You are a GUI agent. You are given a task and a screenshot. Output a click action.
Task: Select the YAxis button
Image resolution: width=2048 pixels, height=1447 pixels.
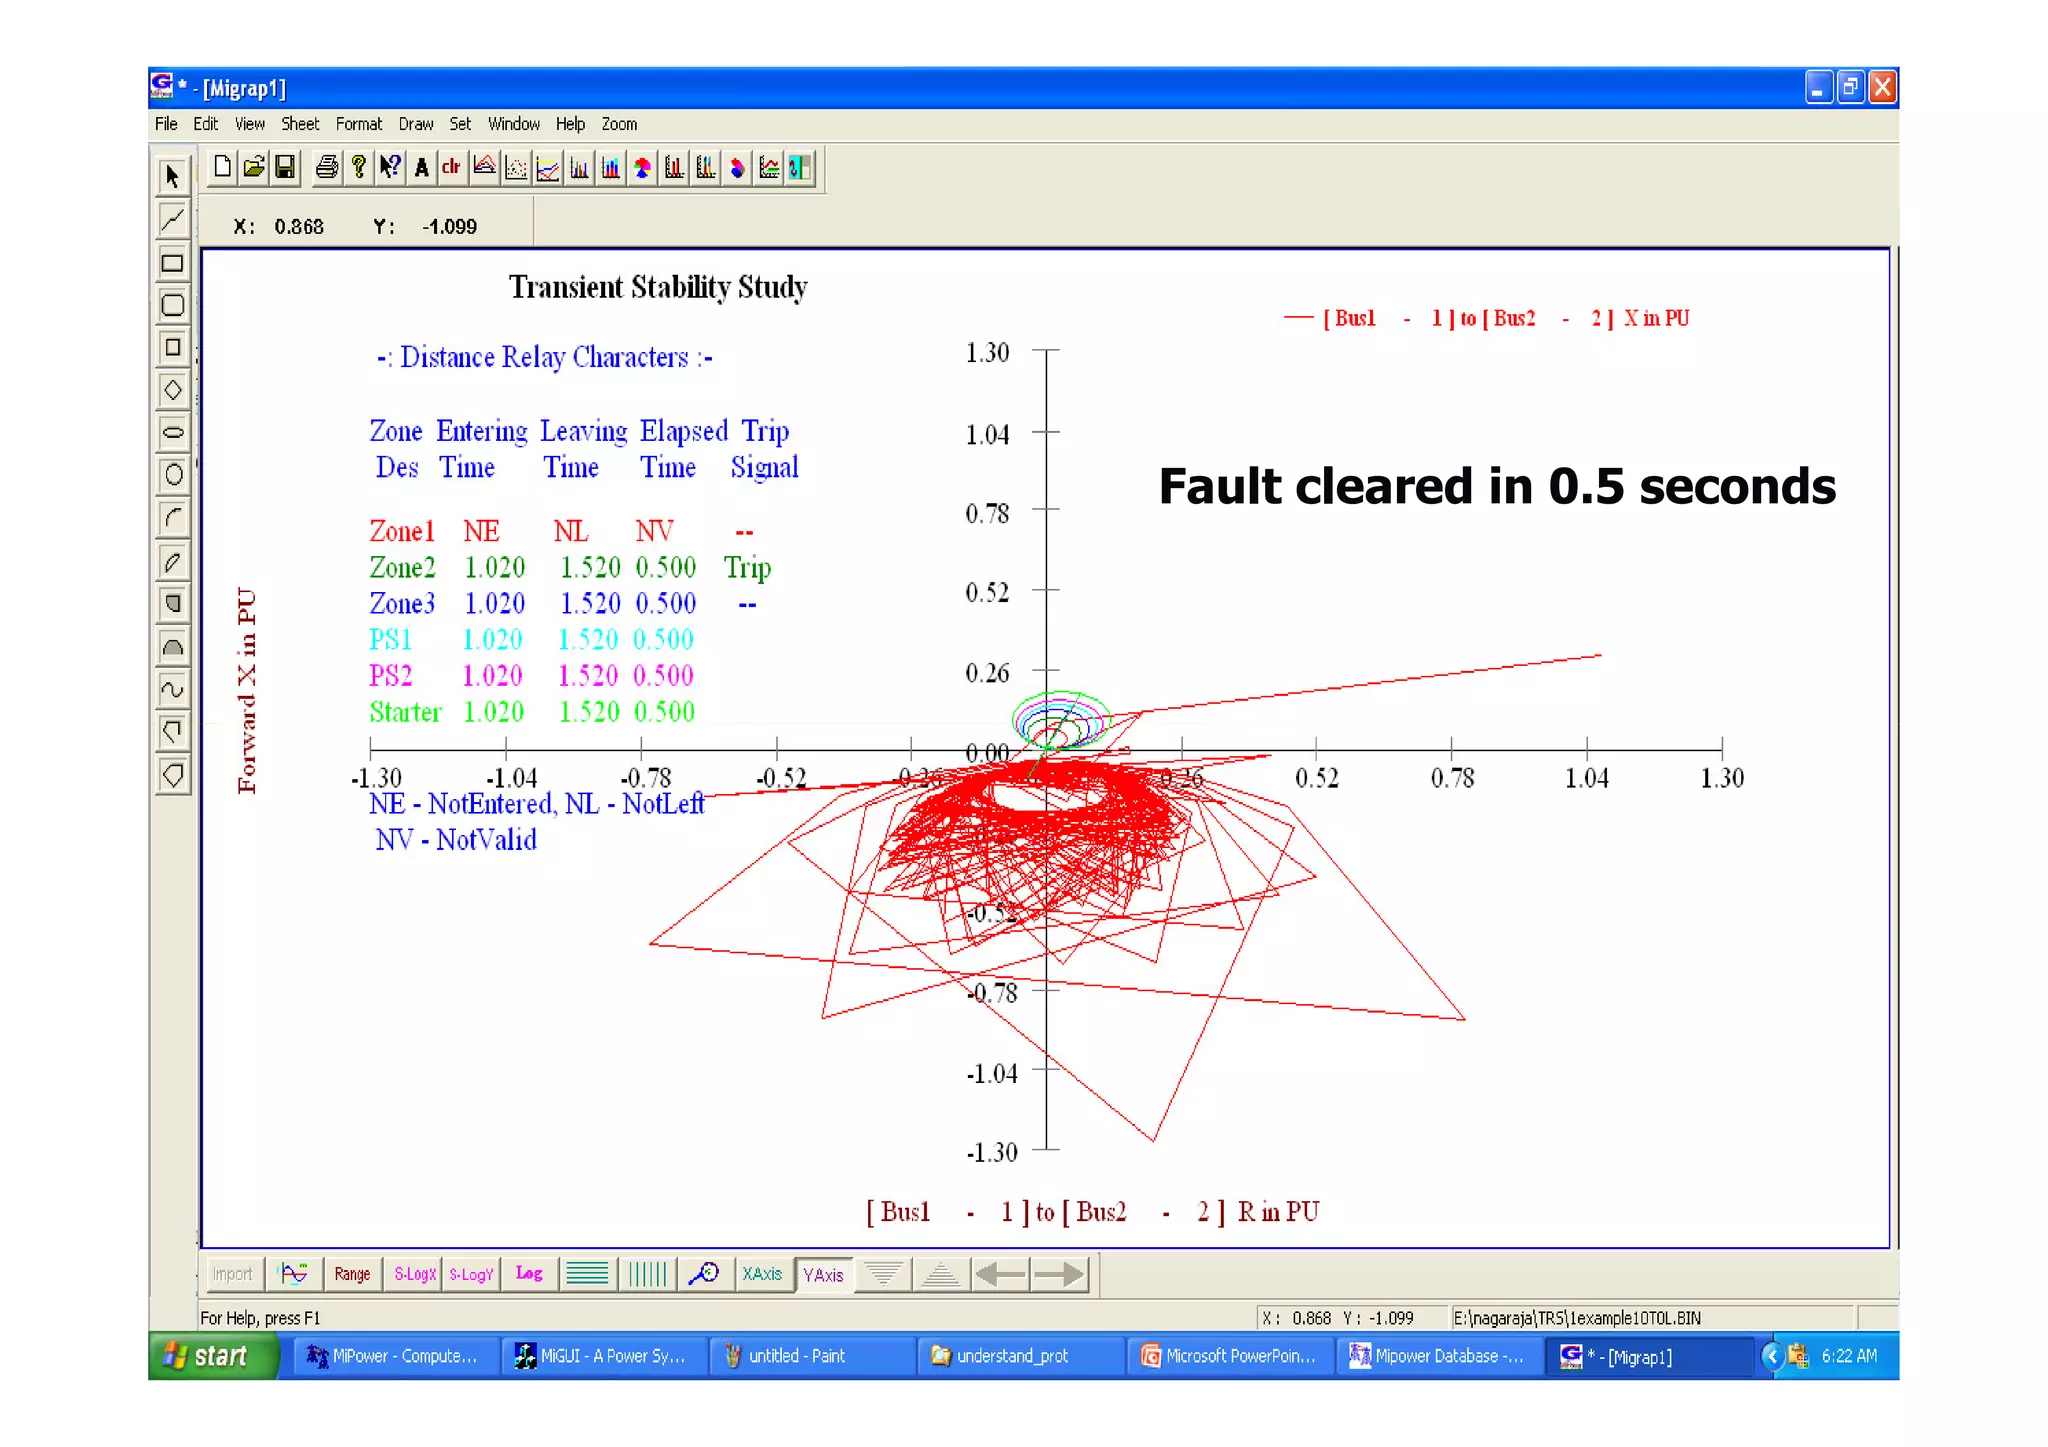pyautogui.click(x=823, y=1275)
